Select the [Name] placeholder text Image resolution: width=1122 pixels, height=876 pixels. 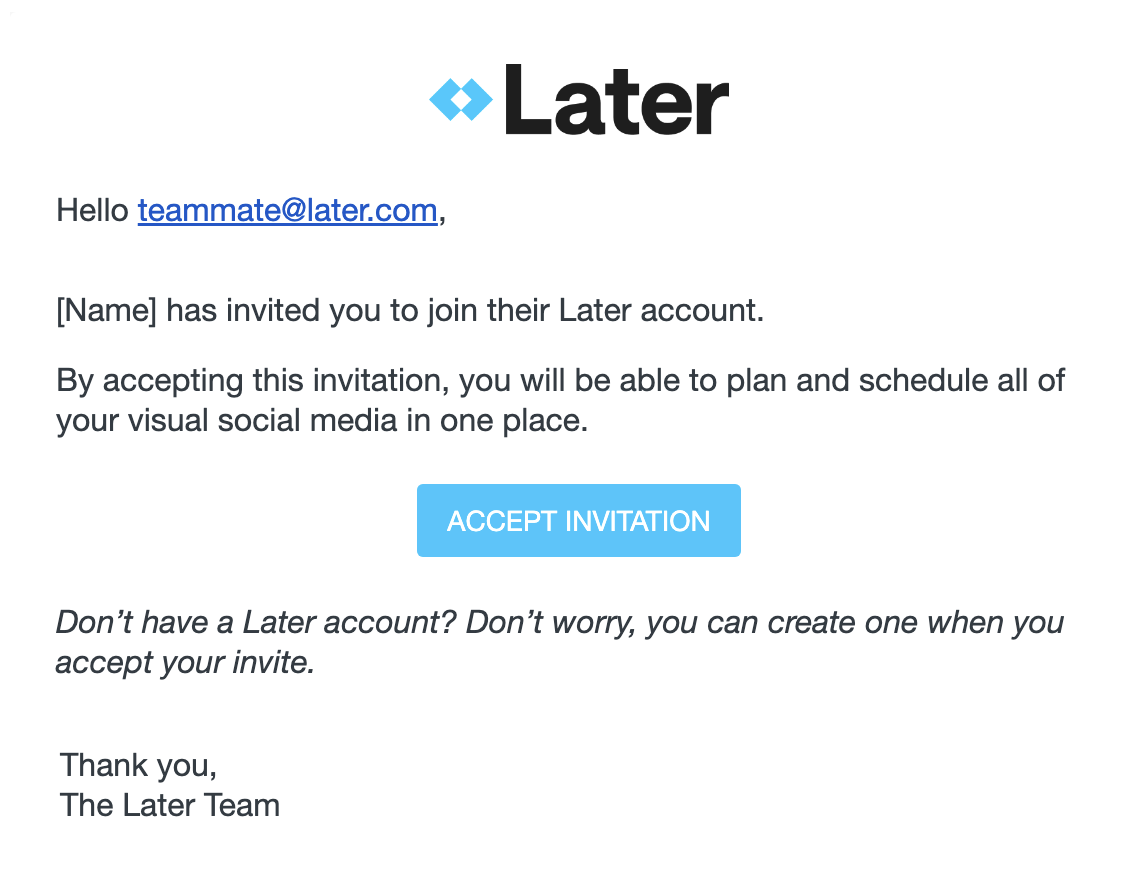pyautogui.click(x=106, y=311)
